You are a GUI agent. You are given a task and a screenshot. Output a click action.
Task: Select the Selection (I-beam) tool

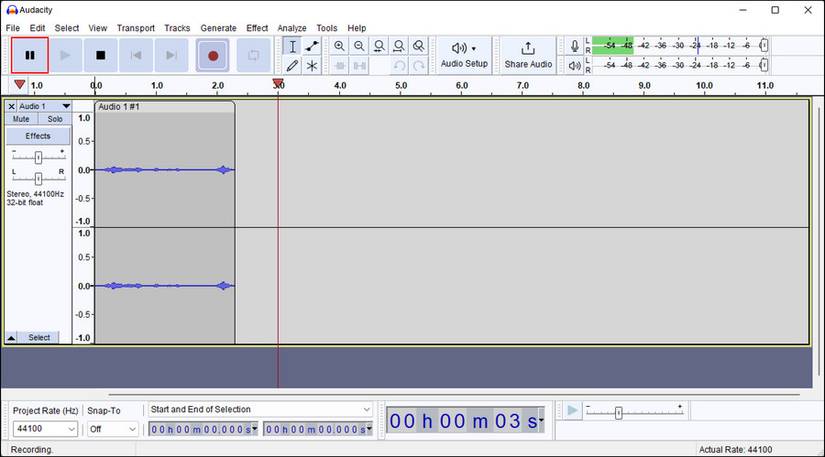click(x=293, y=46)
